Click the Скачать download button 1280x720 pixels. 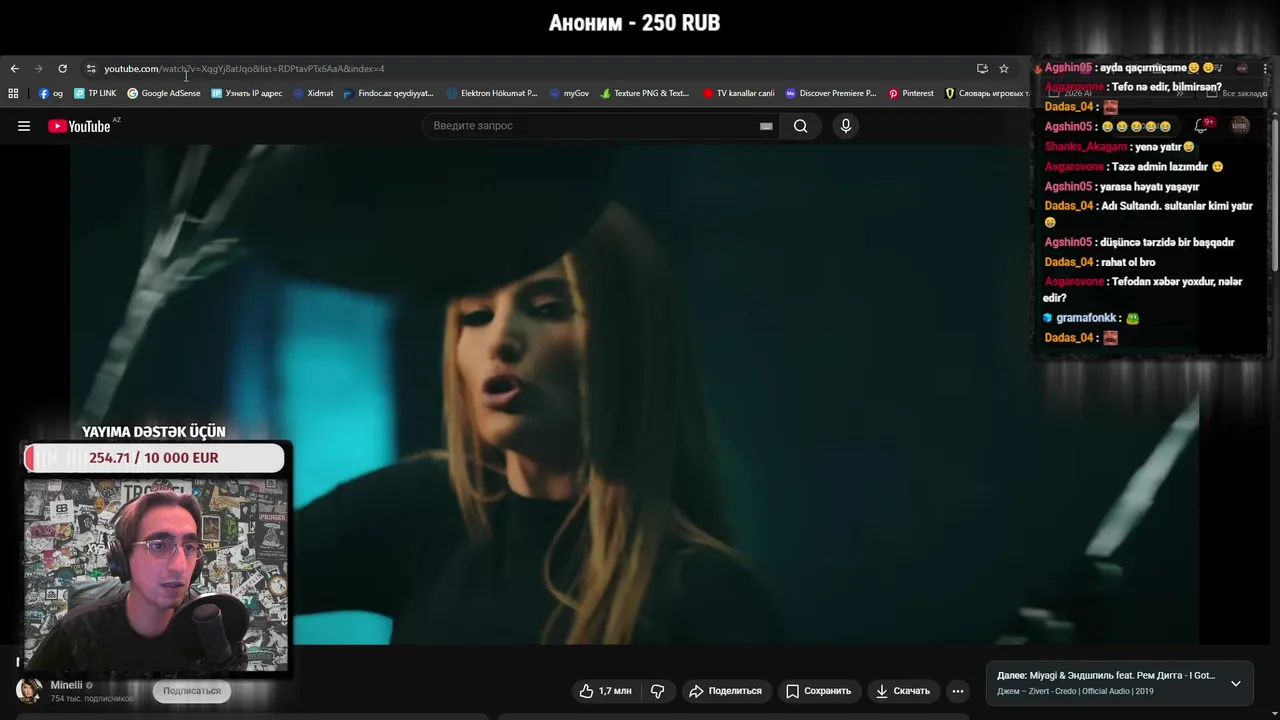coord(903,691)
